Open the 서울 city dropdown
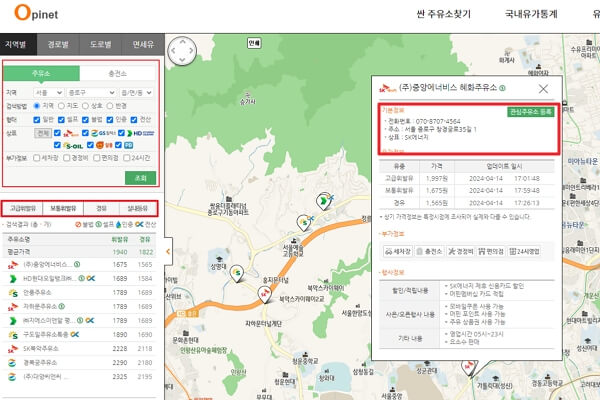Screen dimensions: 600x400 (48, 93)
